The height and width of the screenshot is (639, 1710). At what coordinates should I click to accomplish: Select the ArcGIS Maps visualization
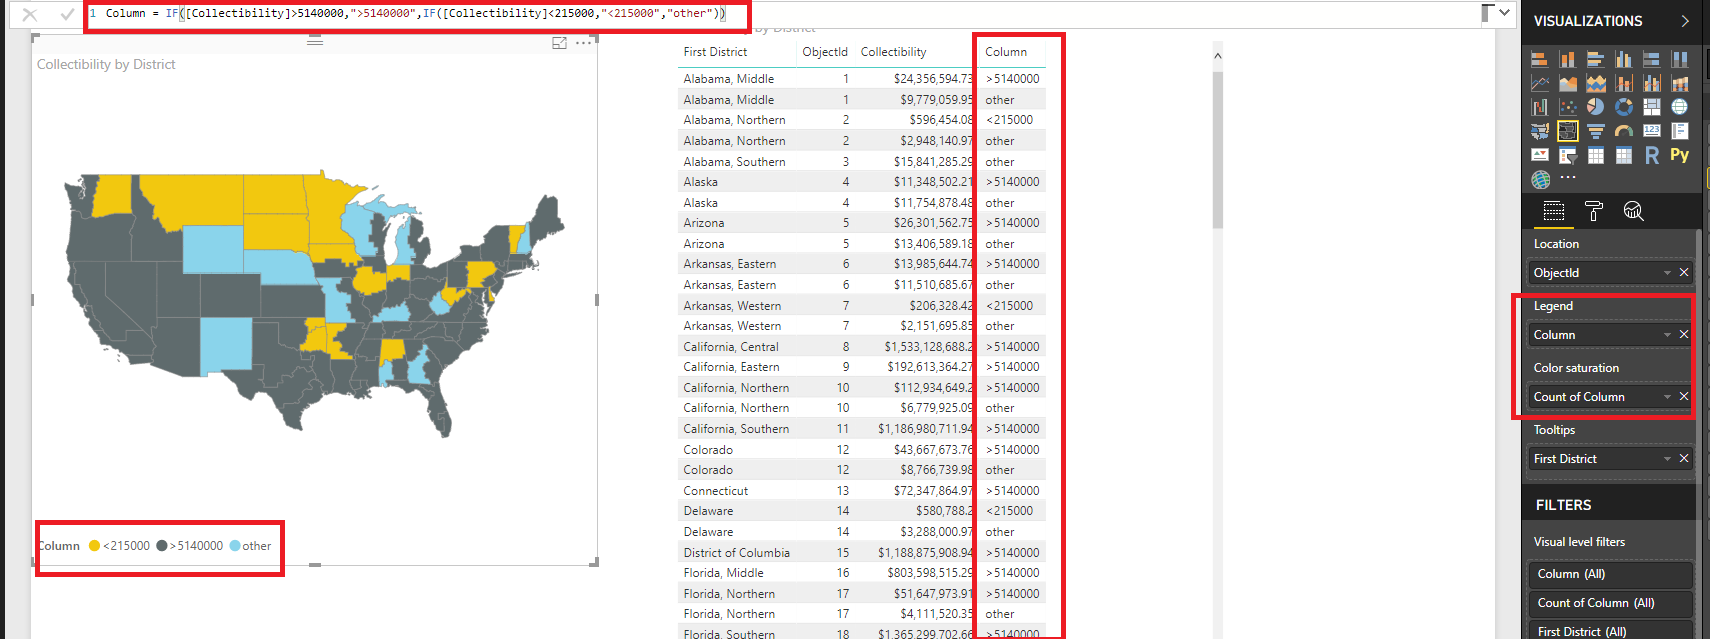pyautogui.click(x=1540, y=179)
